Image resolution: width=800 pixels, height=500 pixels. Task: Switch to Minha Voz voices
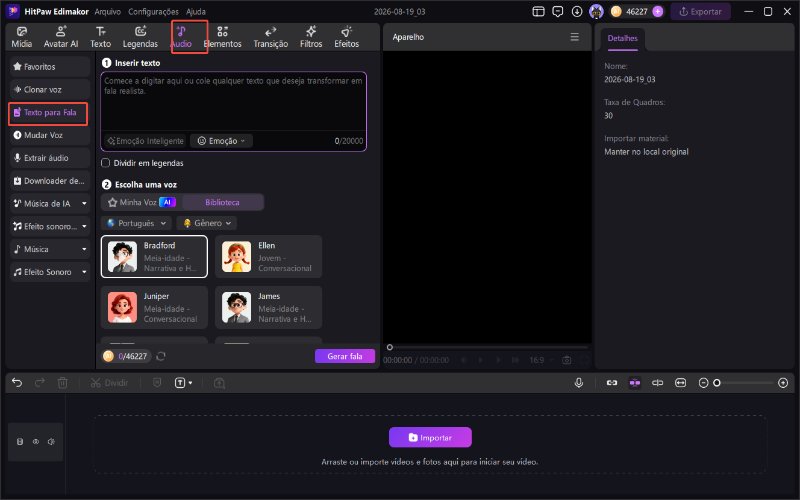pos(141,203)
